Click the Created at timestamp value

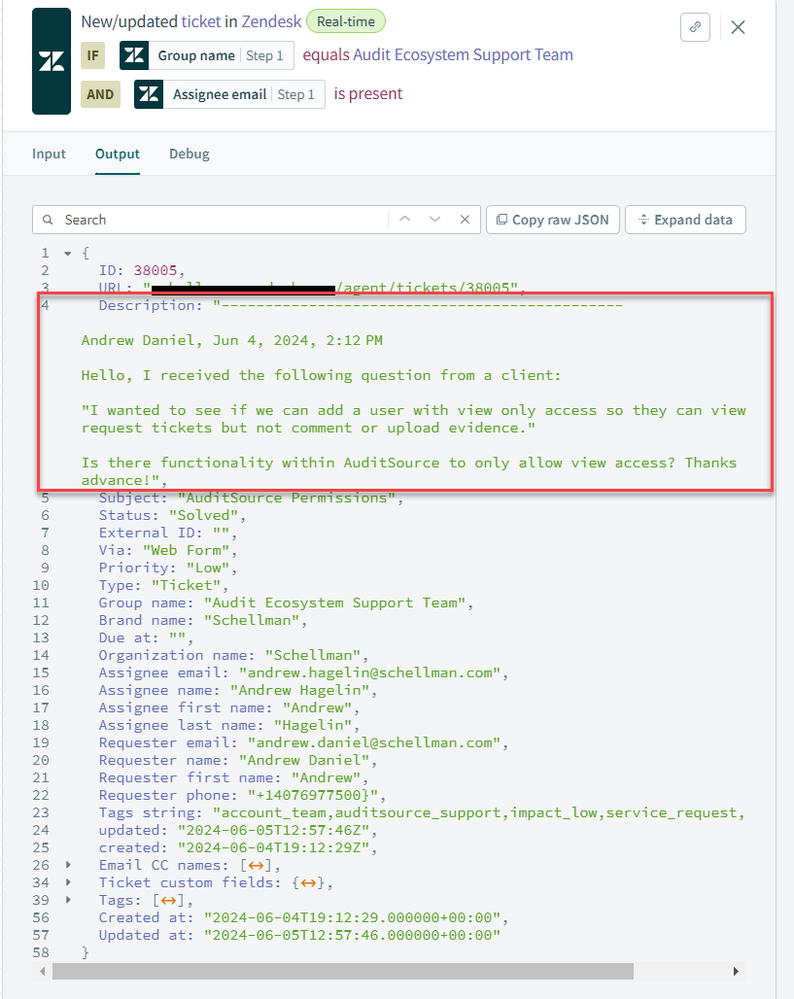[352, 917]
